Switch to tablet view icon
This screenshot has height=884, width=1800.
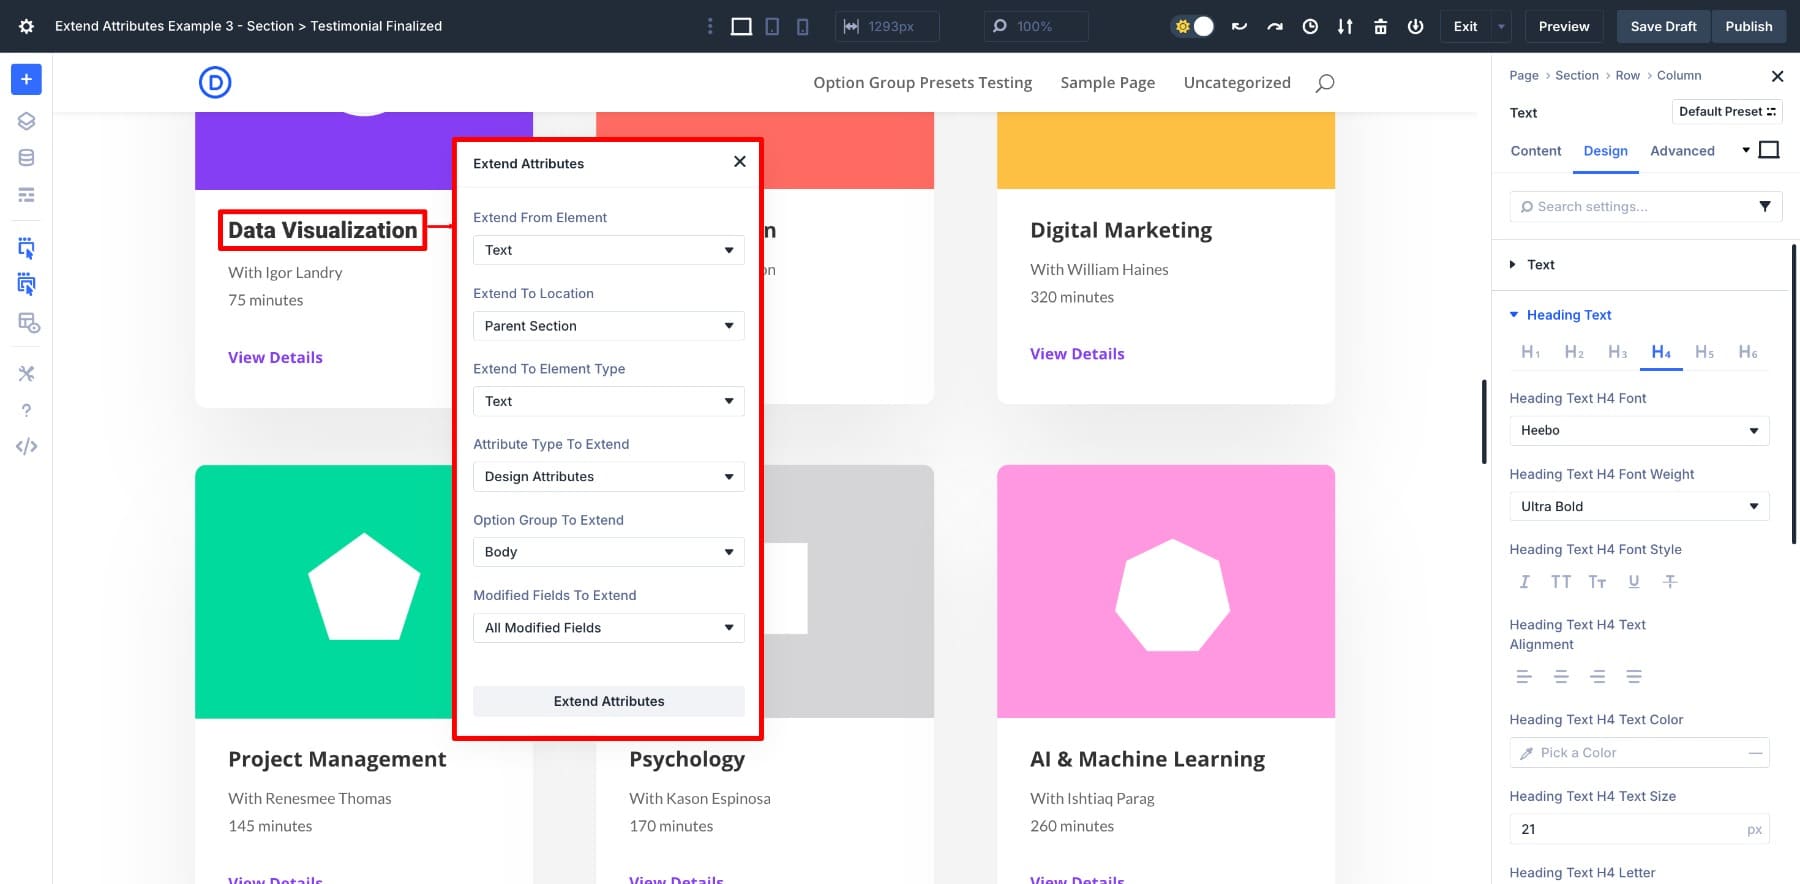772,27
